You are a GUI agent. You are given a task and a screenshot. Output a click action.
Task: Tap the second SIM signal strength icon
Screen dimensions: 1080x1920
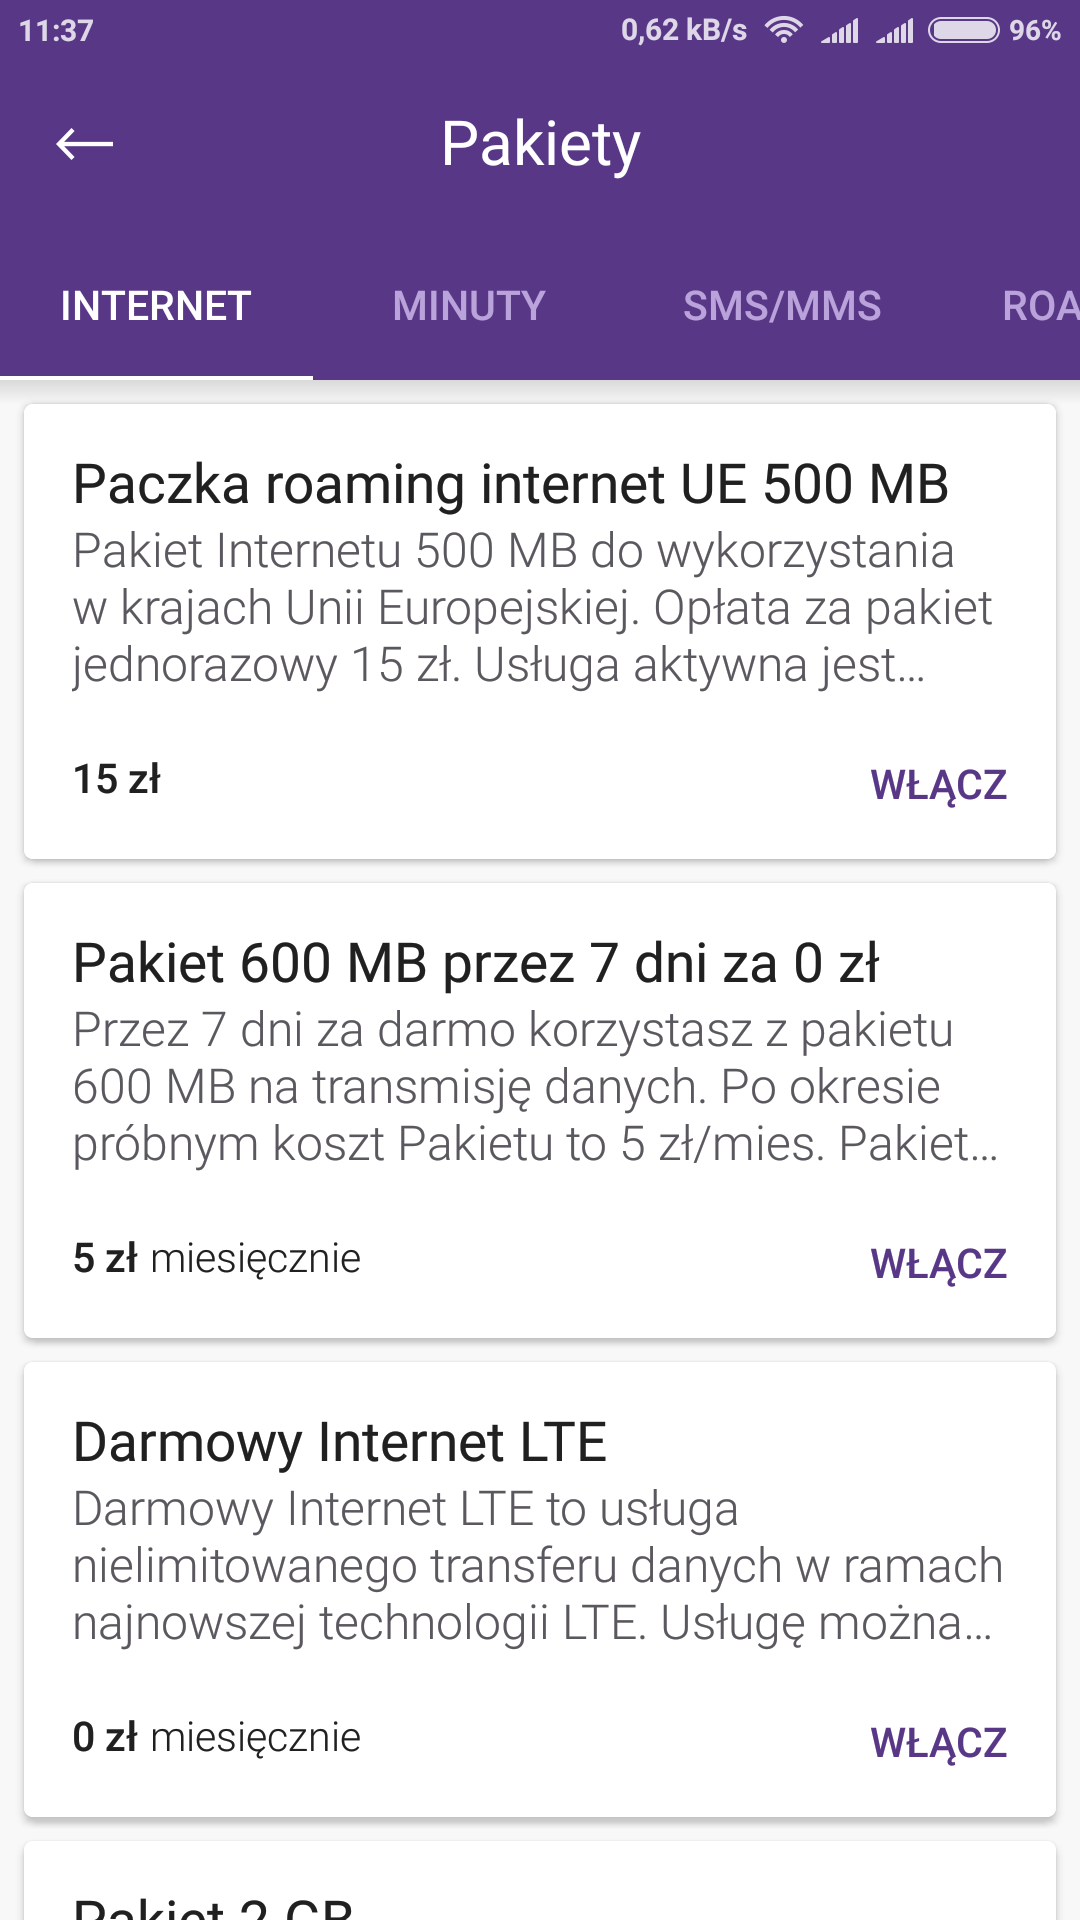pos(895,31)
